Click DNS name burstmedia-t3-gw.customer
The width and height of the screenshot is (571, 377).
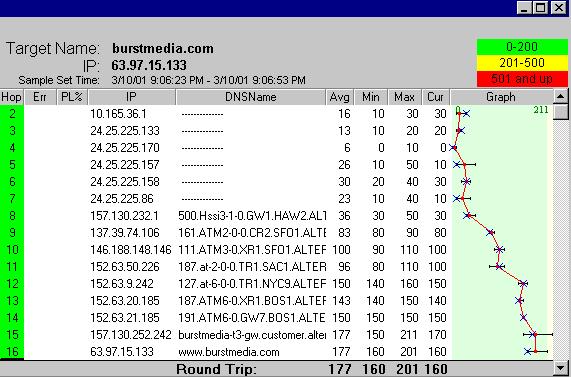click(x=252, y=335)
